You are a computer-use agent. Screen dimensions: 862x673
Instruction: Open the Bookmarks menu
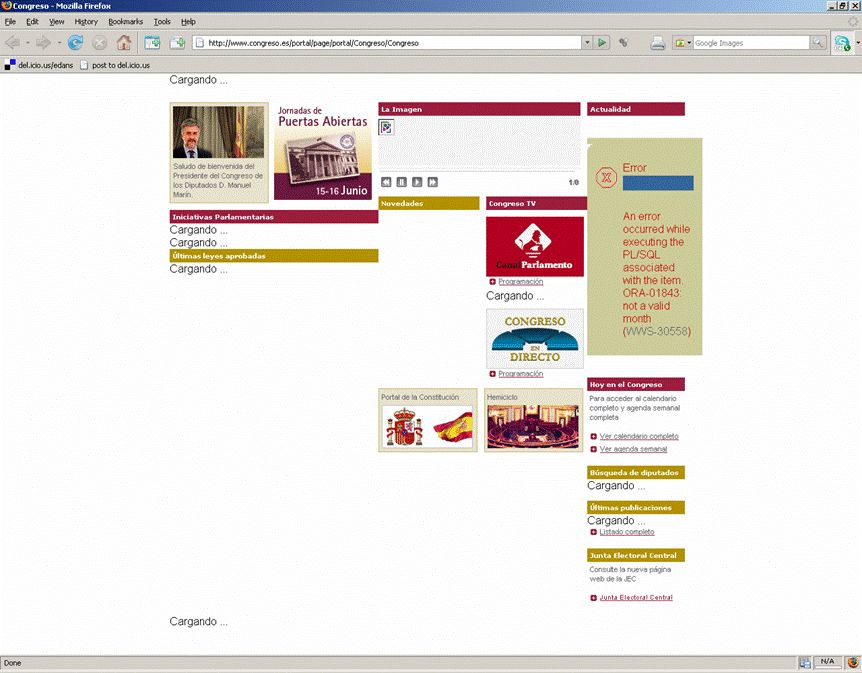point(126,21)
